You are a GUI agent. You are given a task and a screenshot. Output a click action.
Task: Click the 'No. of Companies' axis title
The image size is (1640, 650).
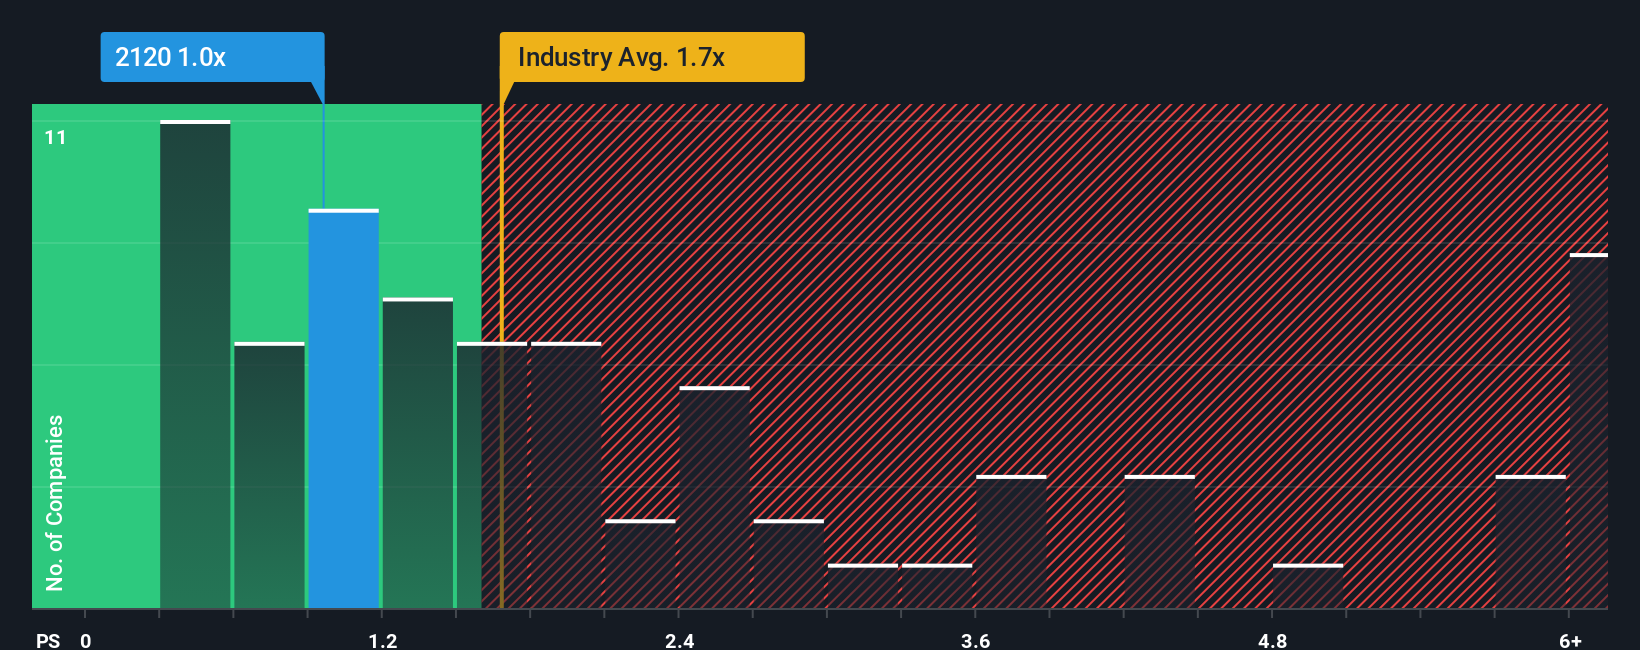[x=55, y=502]
